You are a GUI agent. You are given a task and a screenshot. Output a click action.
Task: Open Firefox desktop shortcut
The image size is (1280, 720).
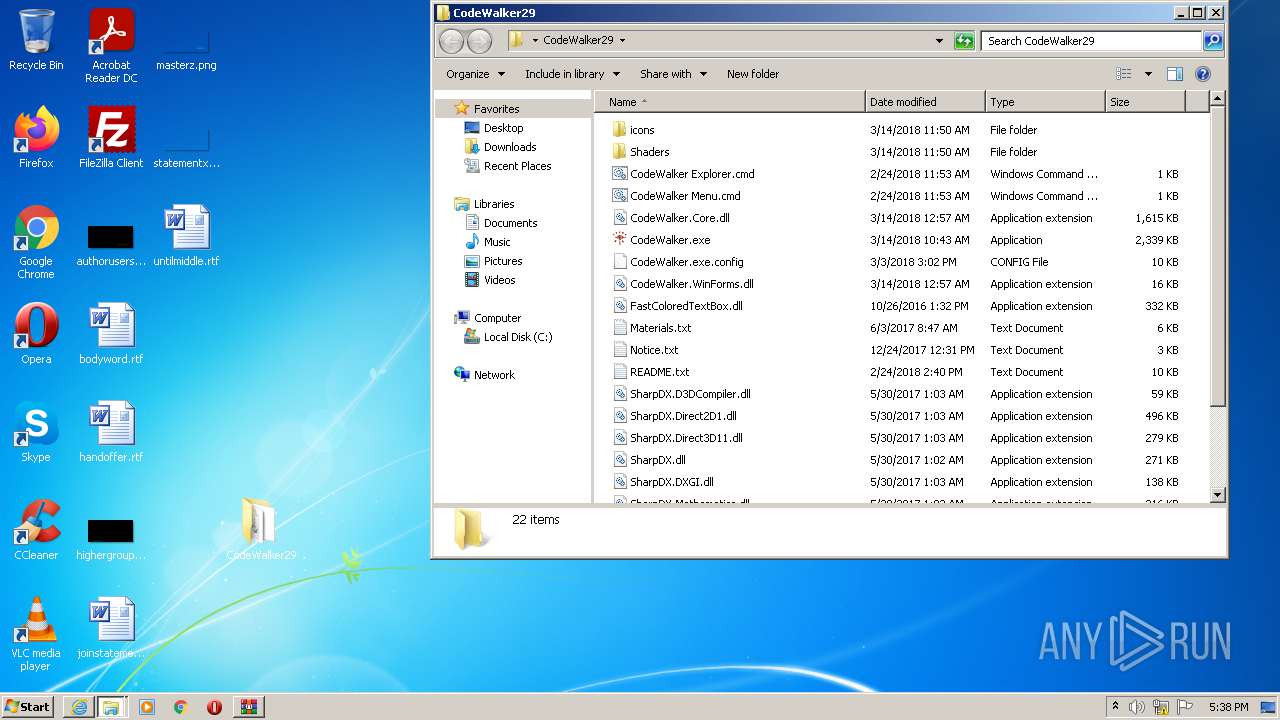tap(36, 138)
